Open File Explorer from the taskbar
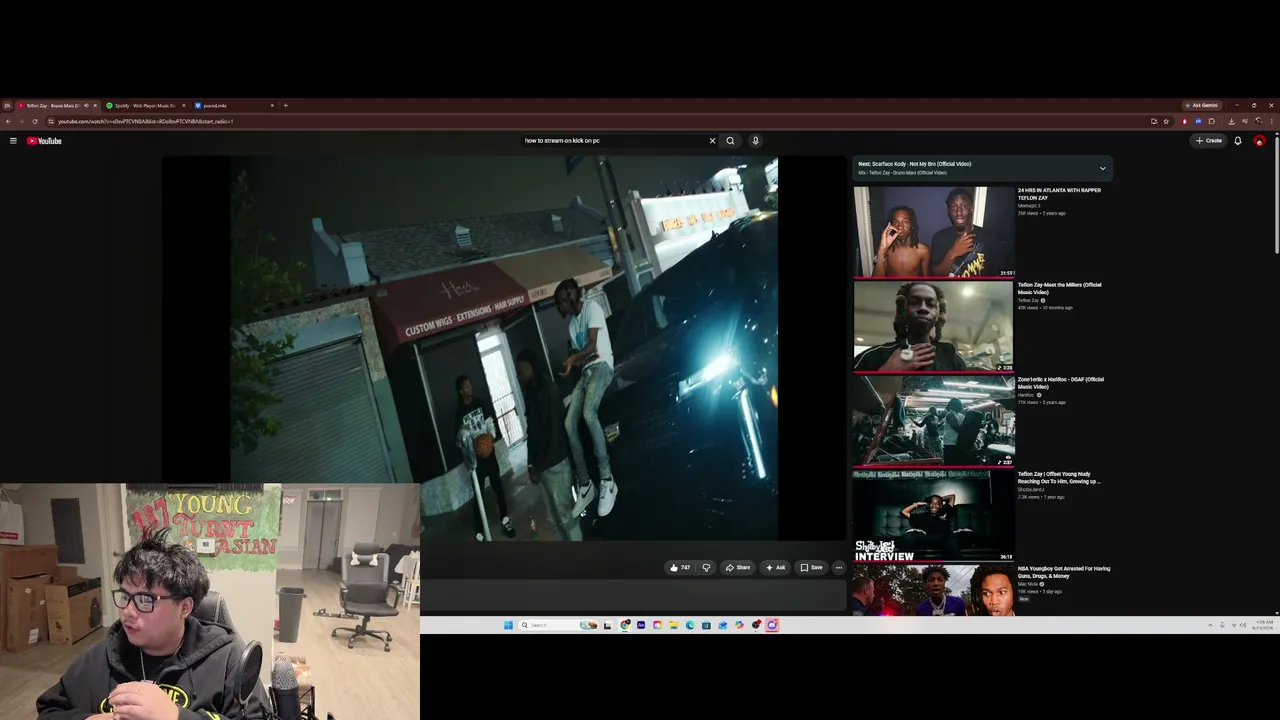 pos(673,625)
